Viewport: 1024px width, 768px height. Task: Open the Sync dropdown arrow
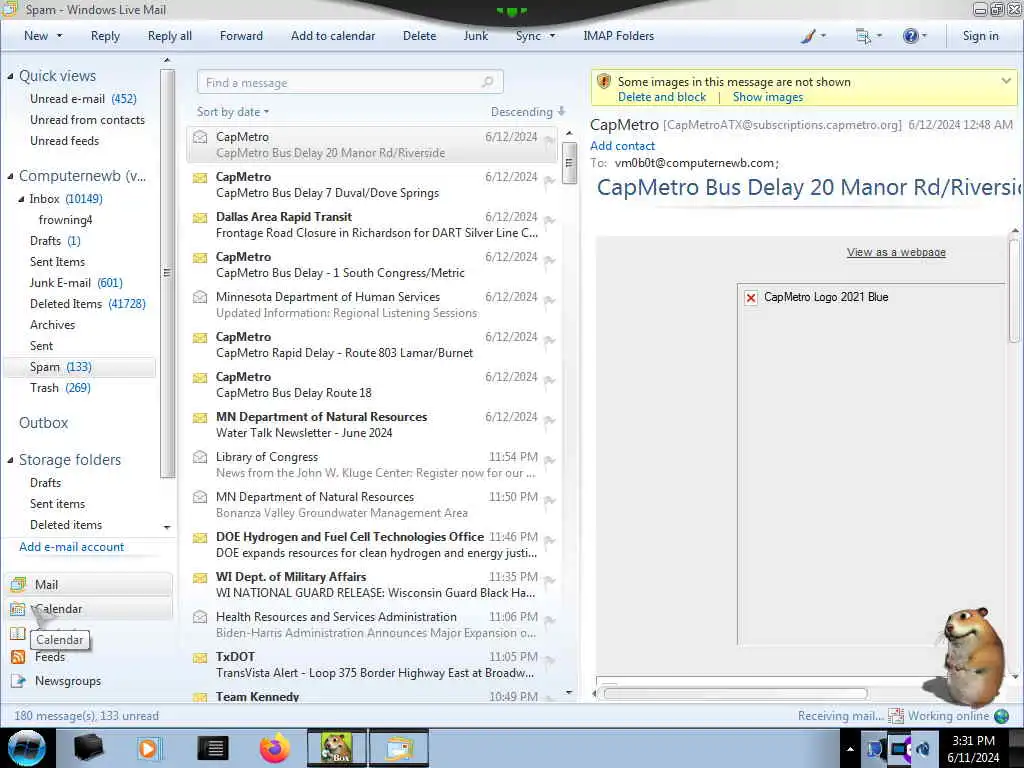[x=552, y=36]
